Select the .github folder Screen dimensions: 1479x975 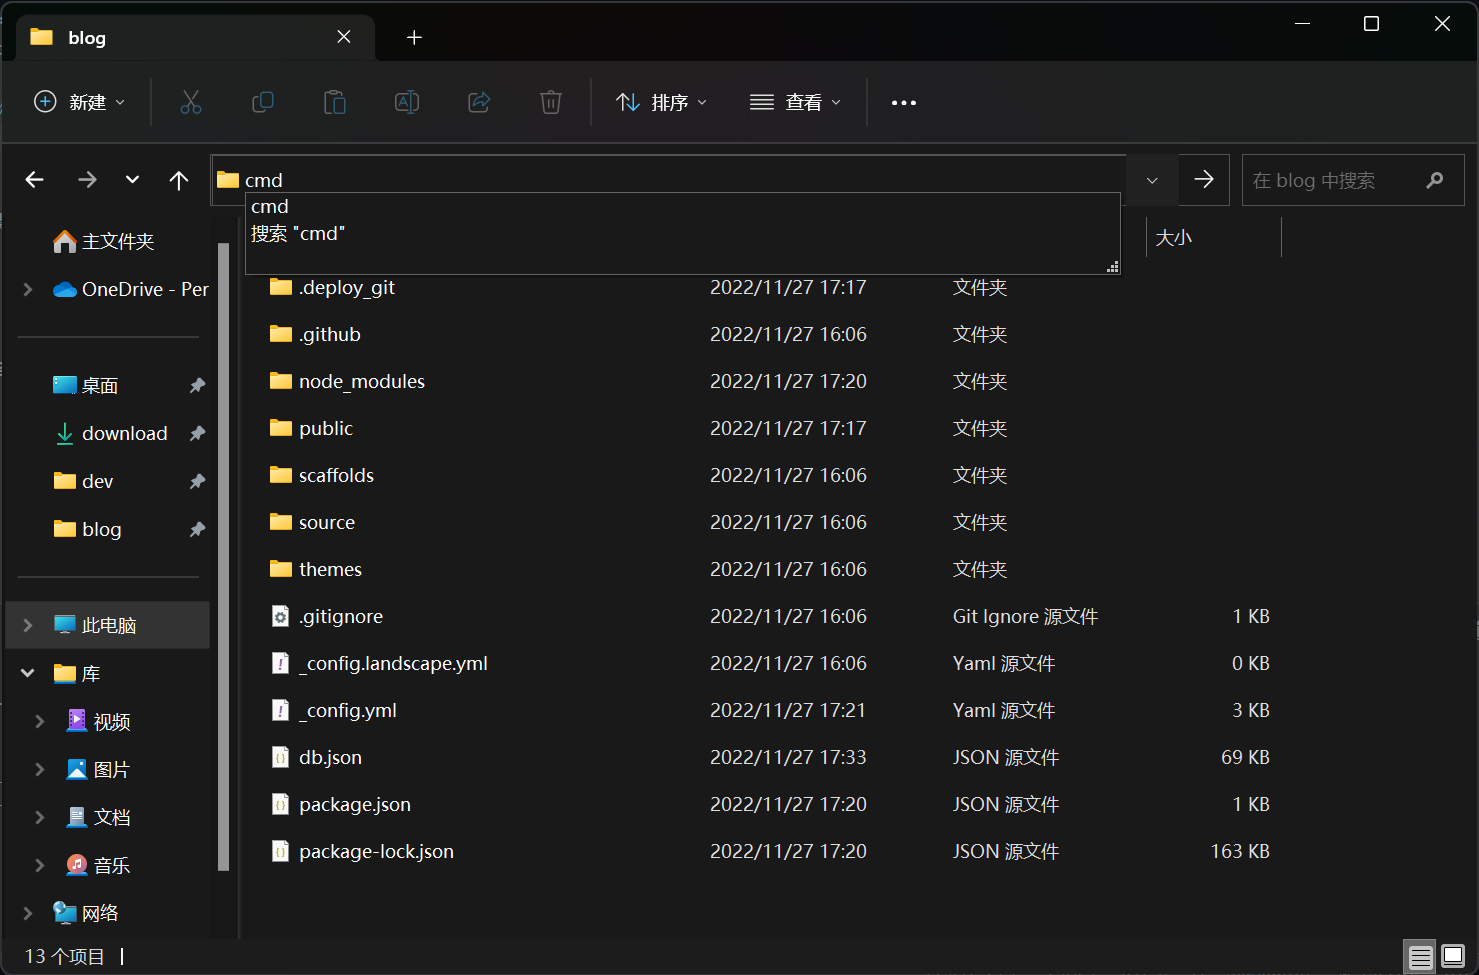(329, 334)
